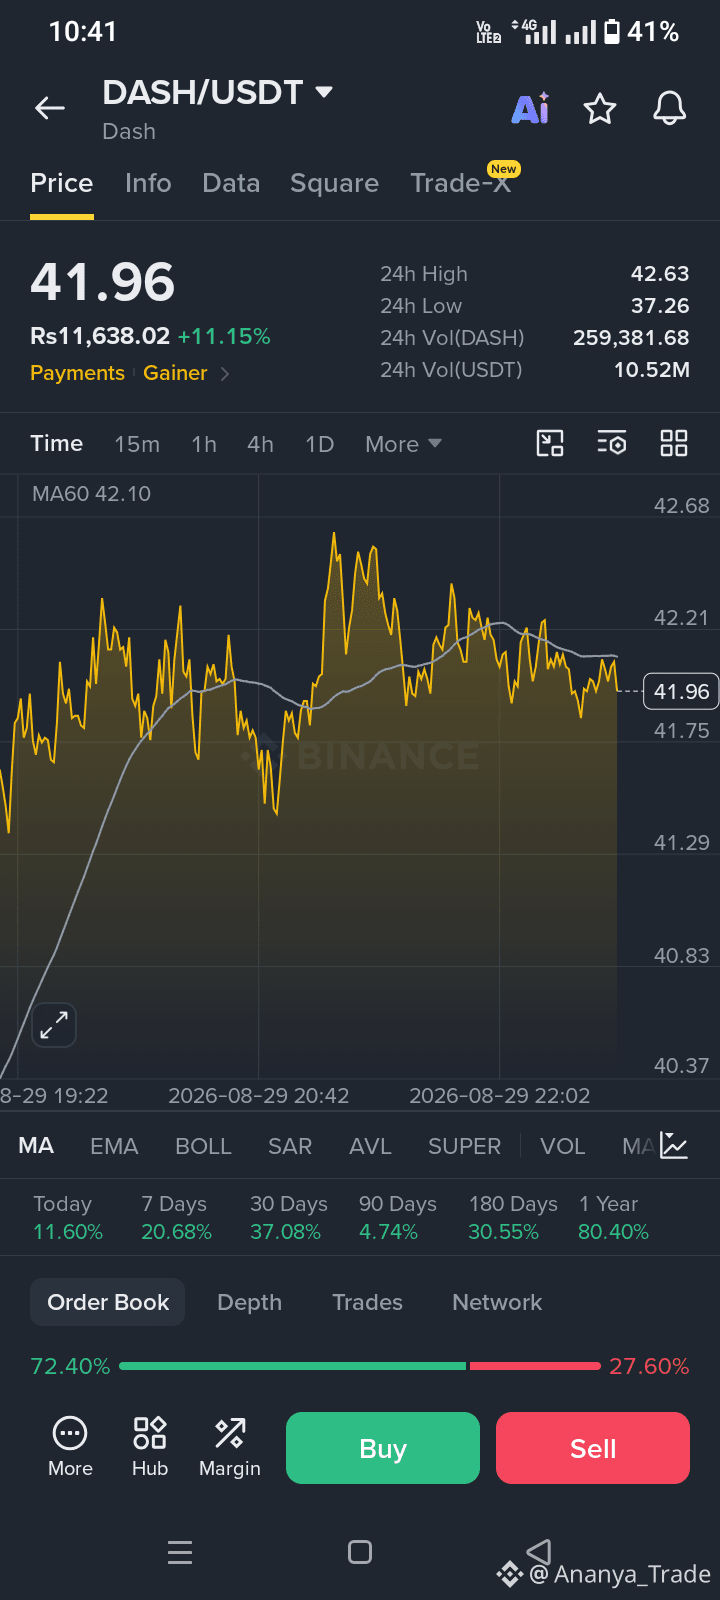The height and width of the screenshot is (1600, 720).
Task: Switch to the Network tab
Action: 497,1302
